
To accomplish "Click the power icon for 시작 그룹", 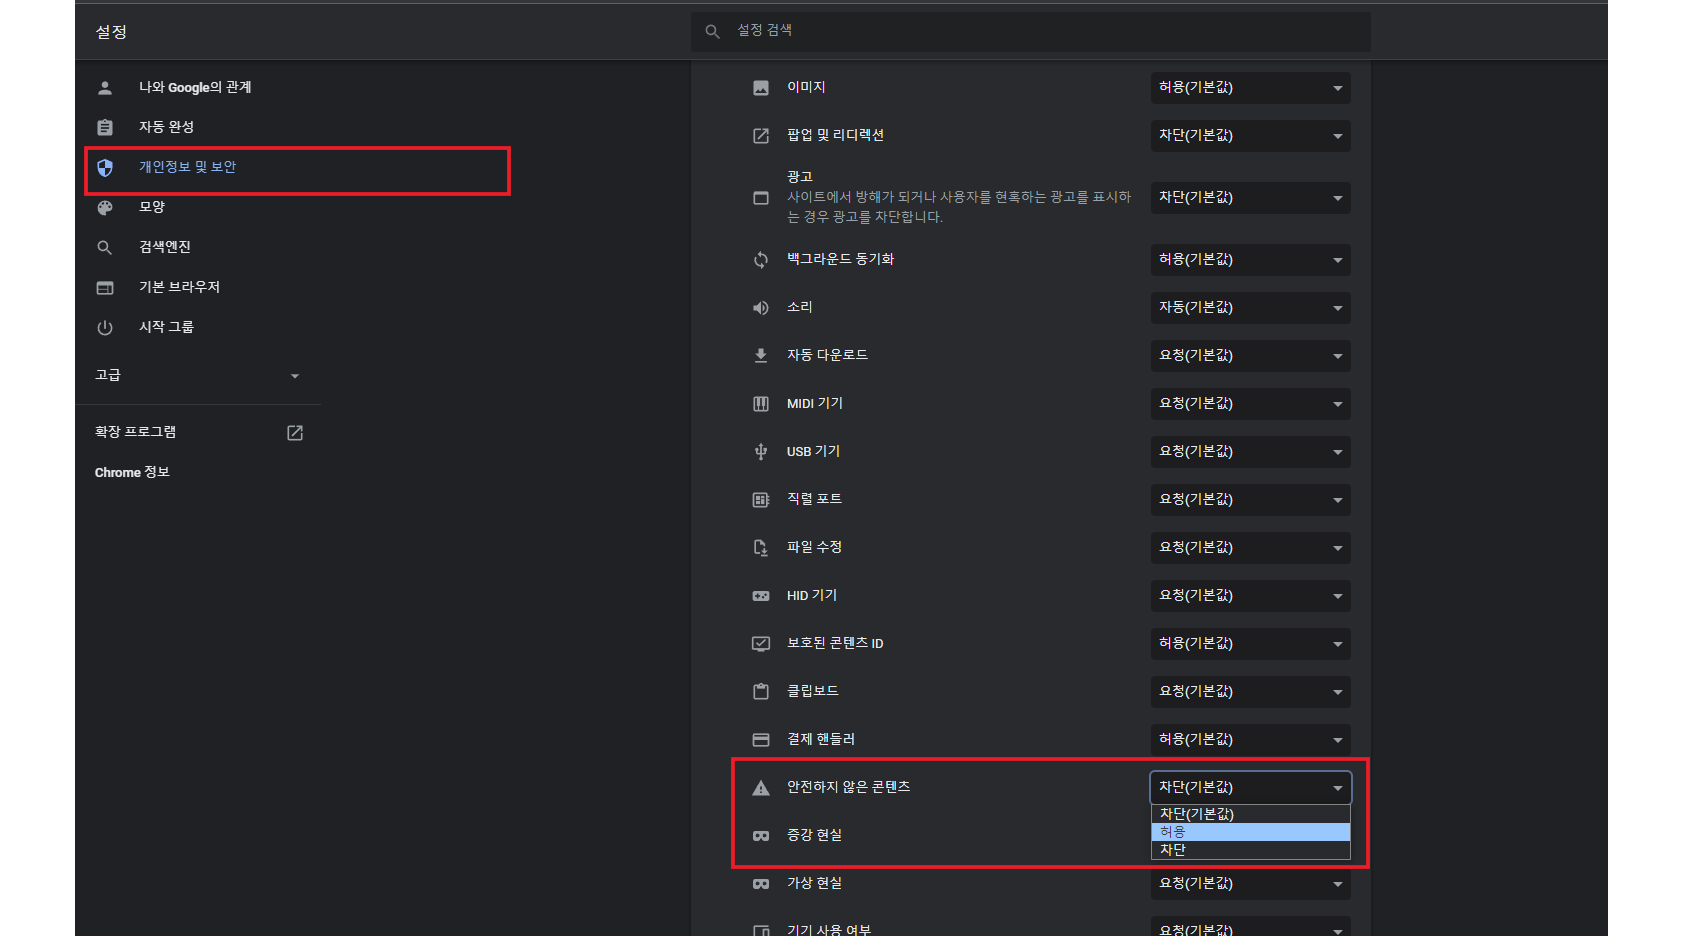I will (105, 328).
